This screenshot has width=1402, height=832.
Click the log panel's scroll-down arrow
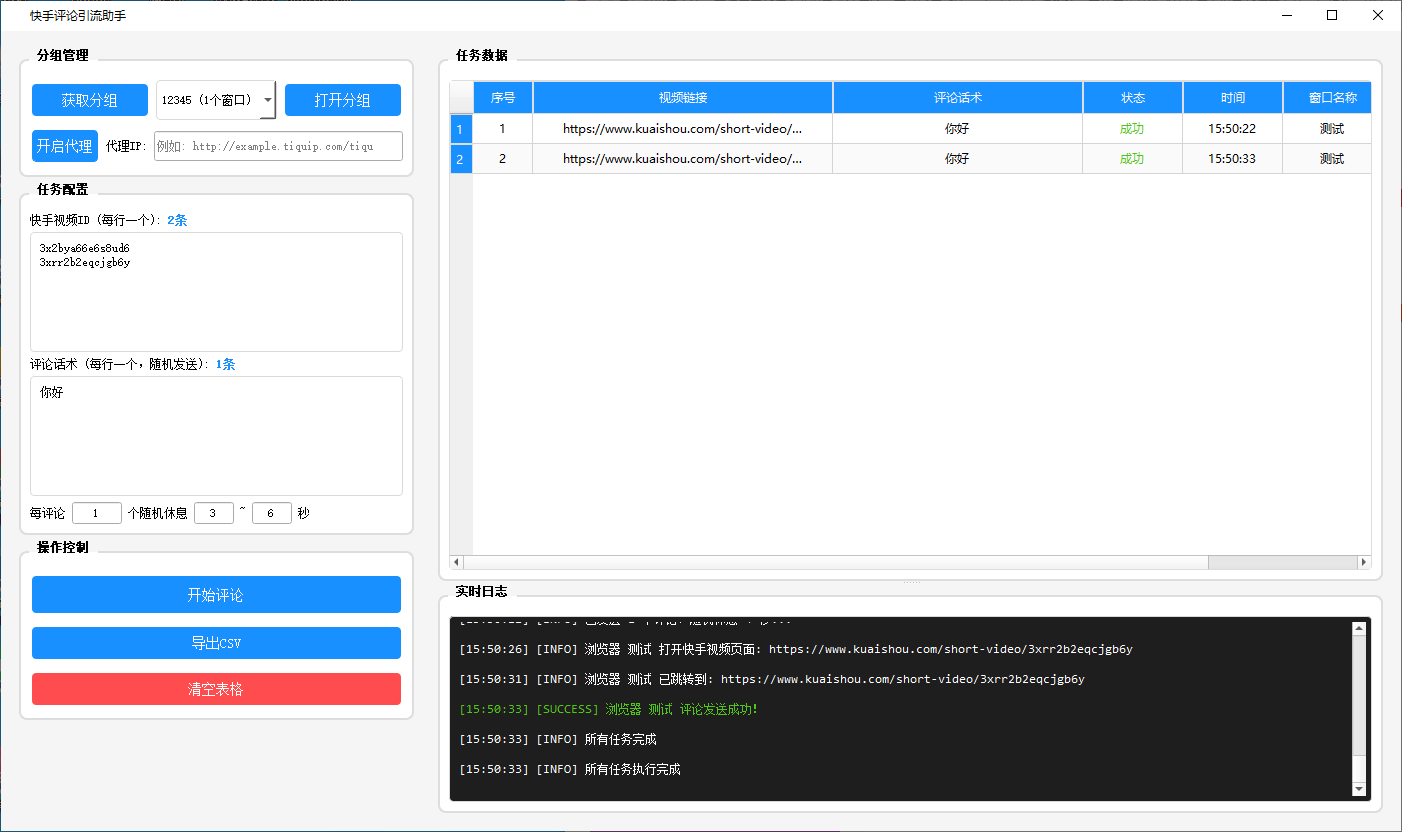(x=1359, y=789)
